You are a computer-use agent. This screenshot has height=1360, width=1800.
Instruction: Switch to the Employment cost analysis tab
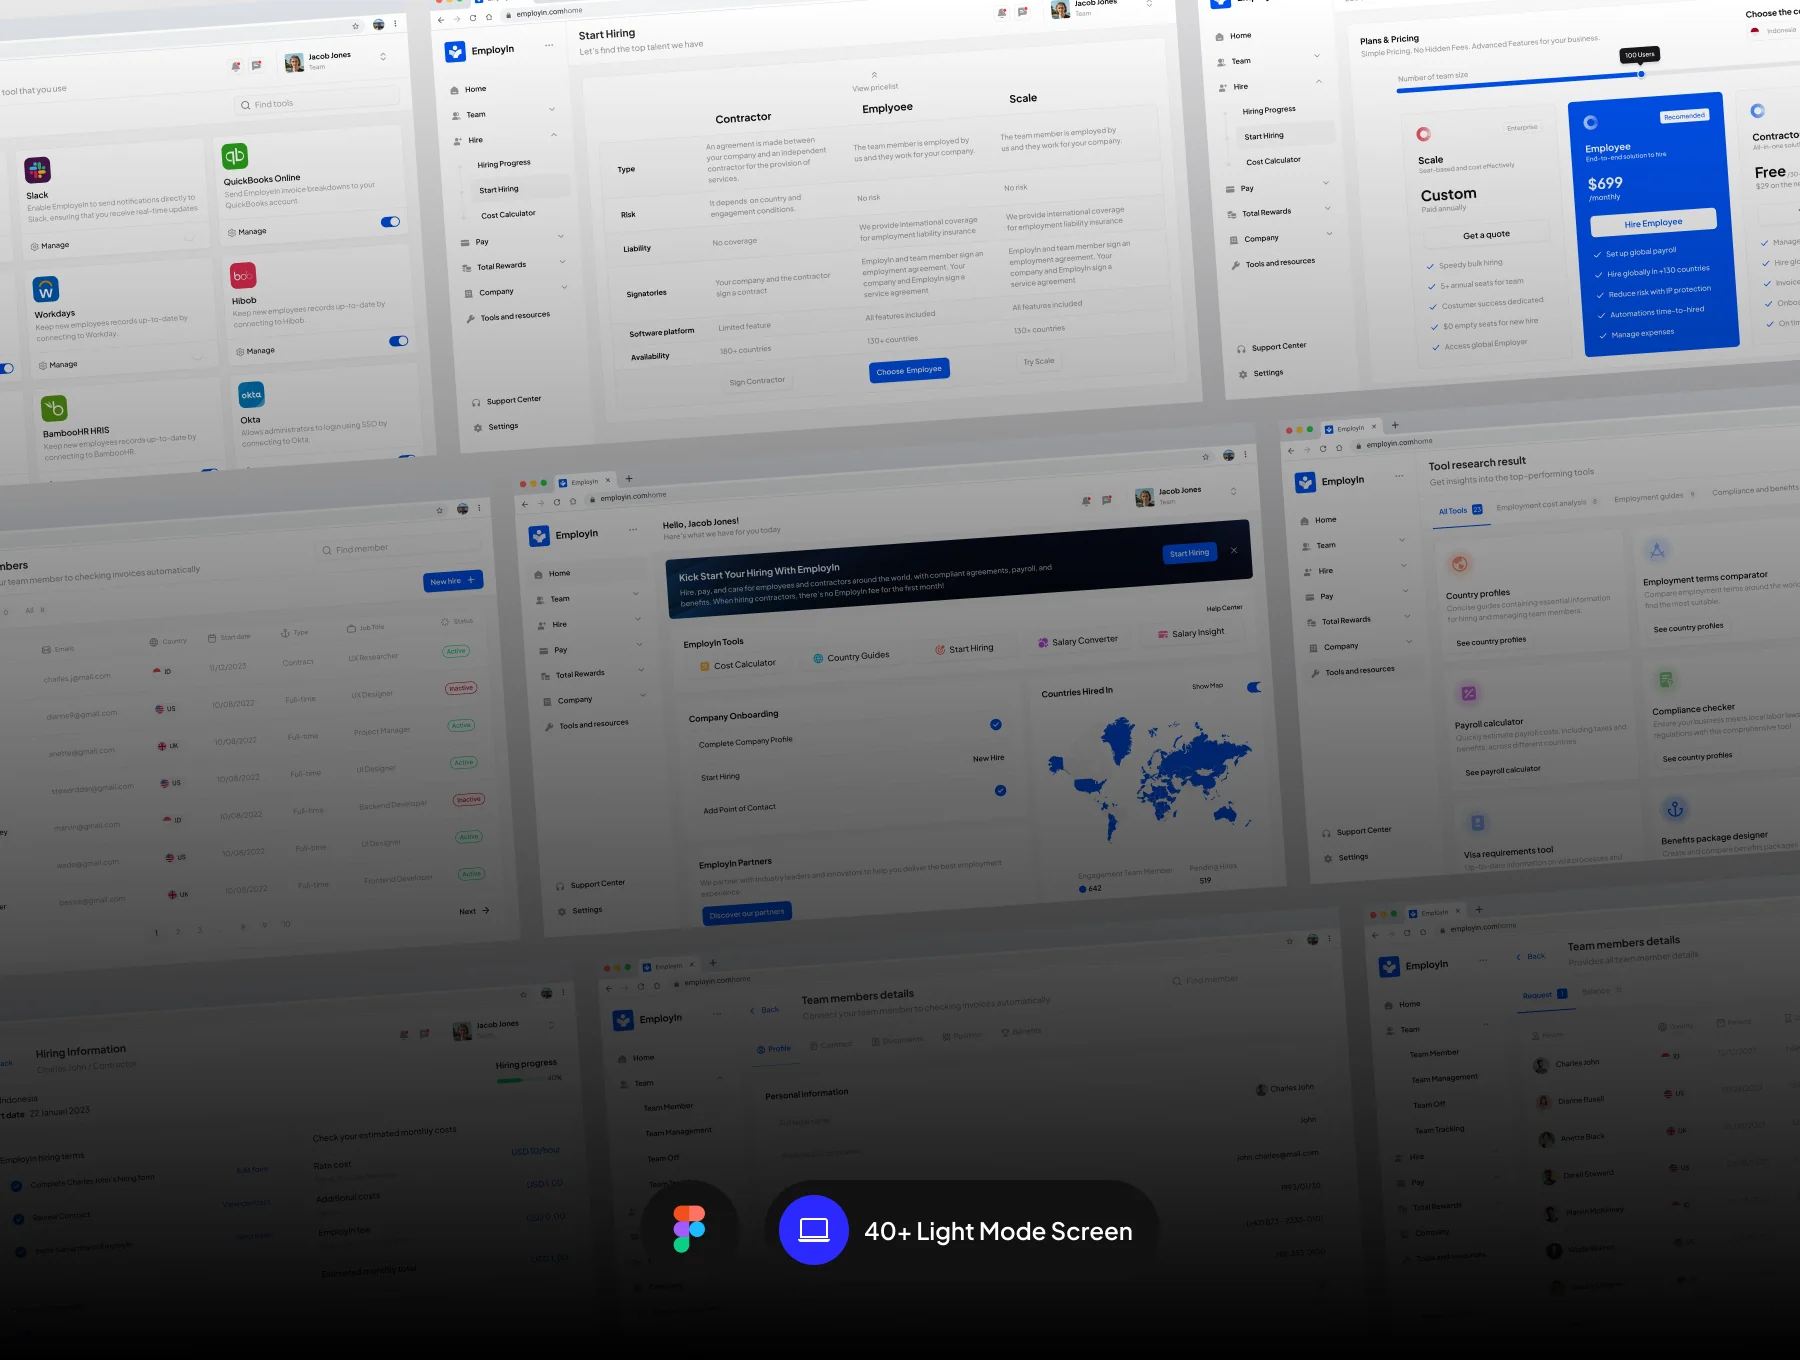[1547, 503]
